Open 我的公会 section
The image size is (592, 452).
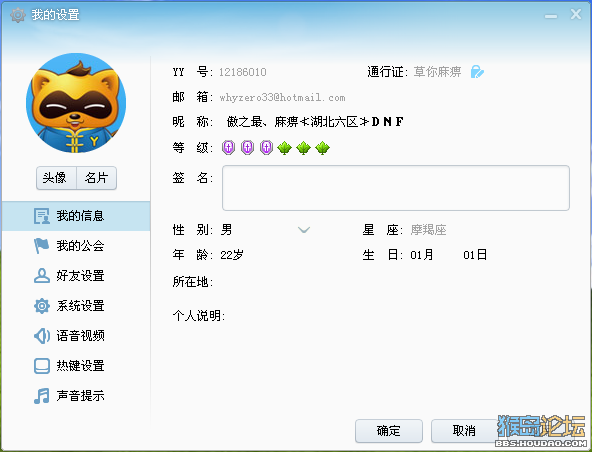(x=76, y=246)
